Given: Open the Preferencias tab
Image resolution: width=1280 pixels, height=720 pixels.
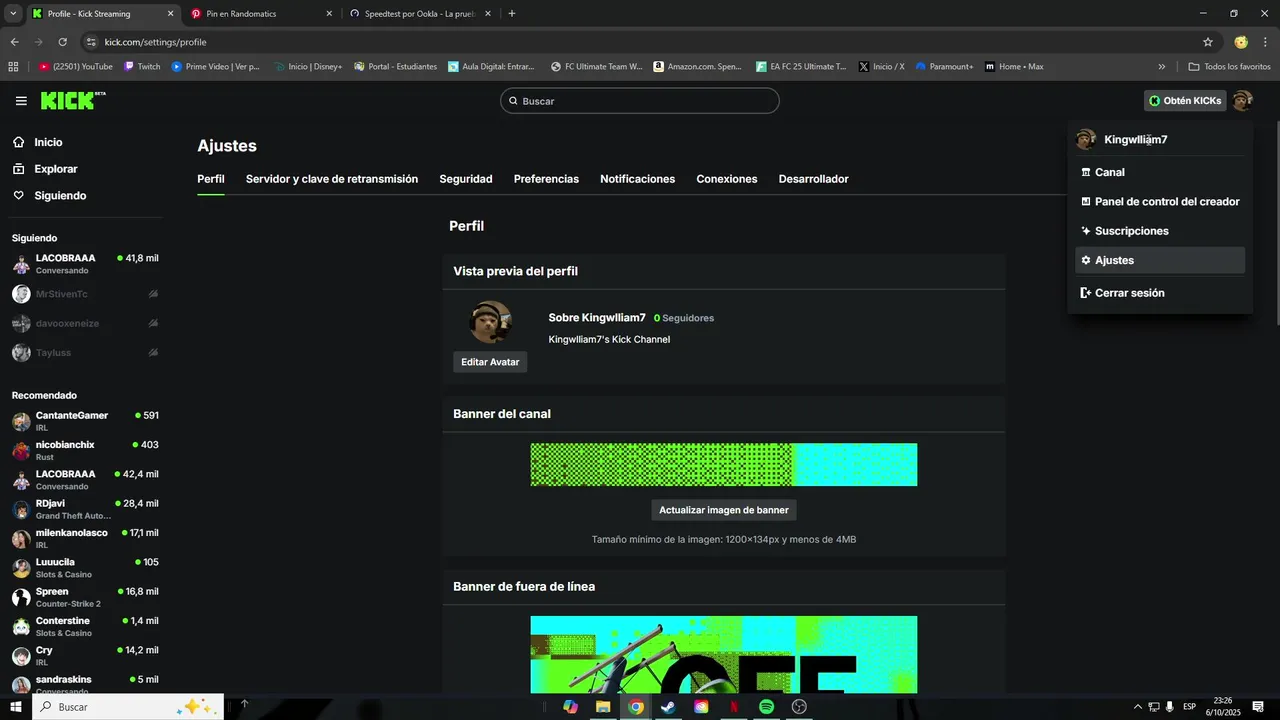Looking at the screenshot, I should pyautogui.click(x=546, y=179).
